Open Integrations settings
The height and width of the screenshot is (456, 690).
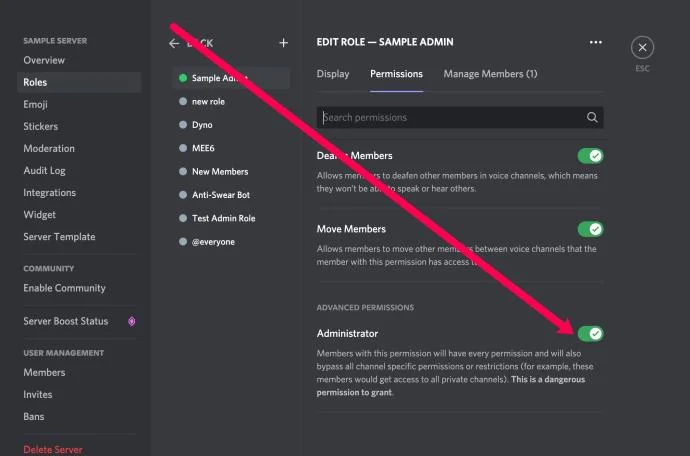49,192
